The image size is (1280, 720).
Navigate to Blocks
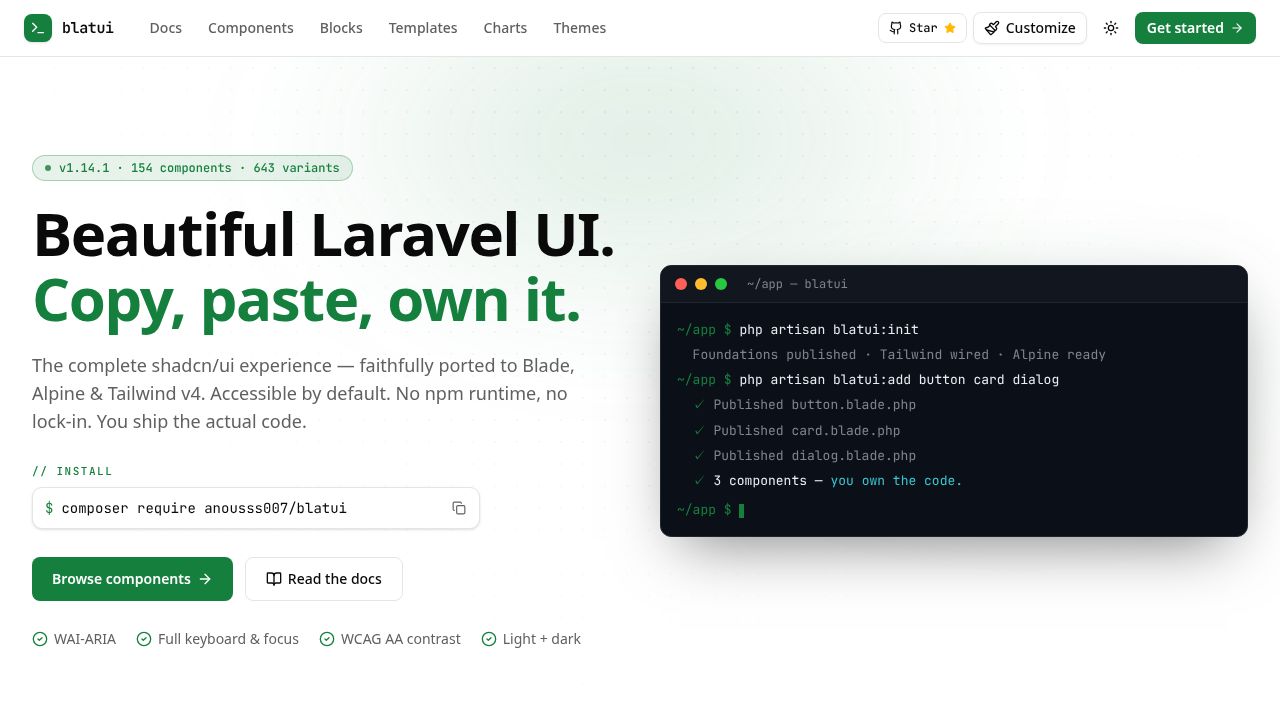(341, 28)
